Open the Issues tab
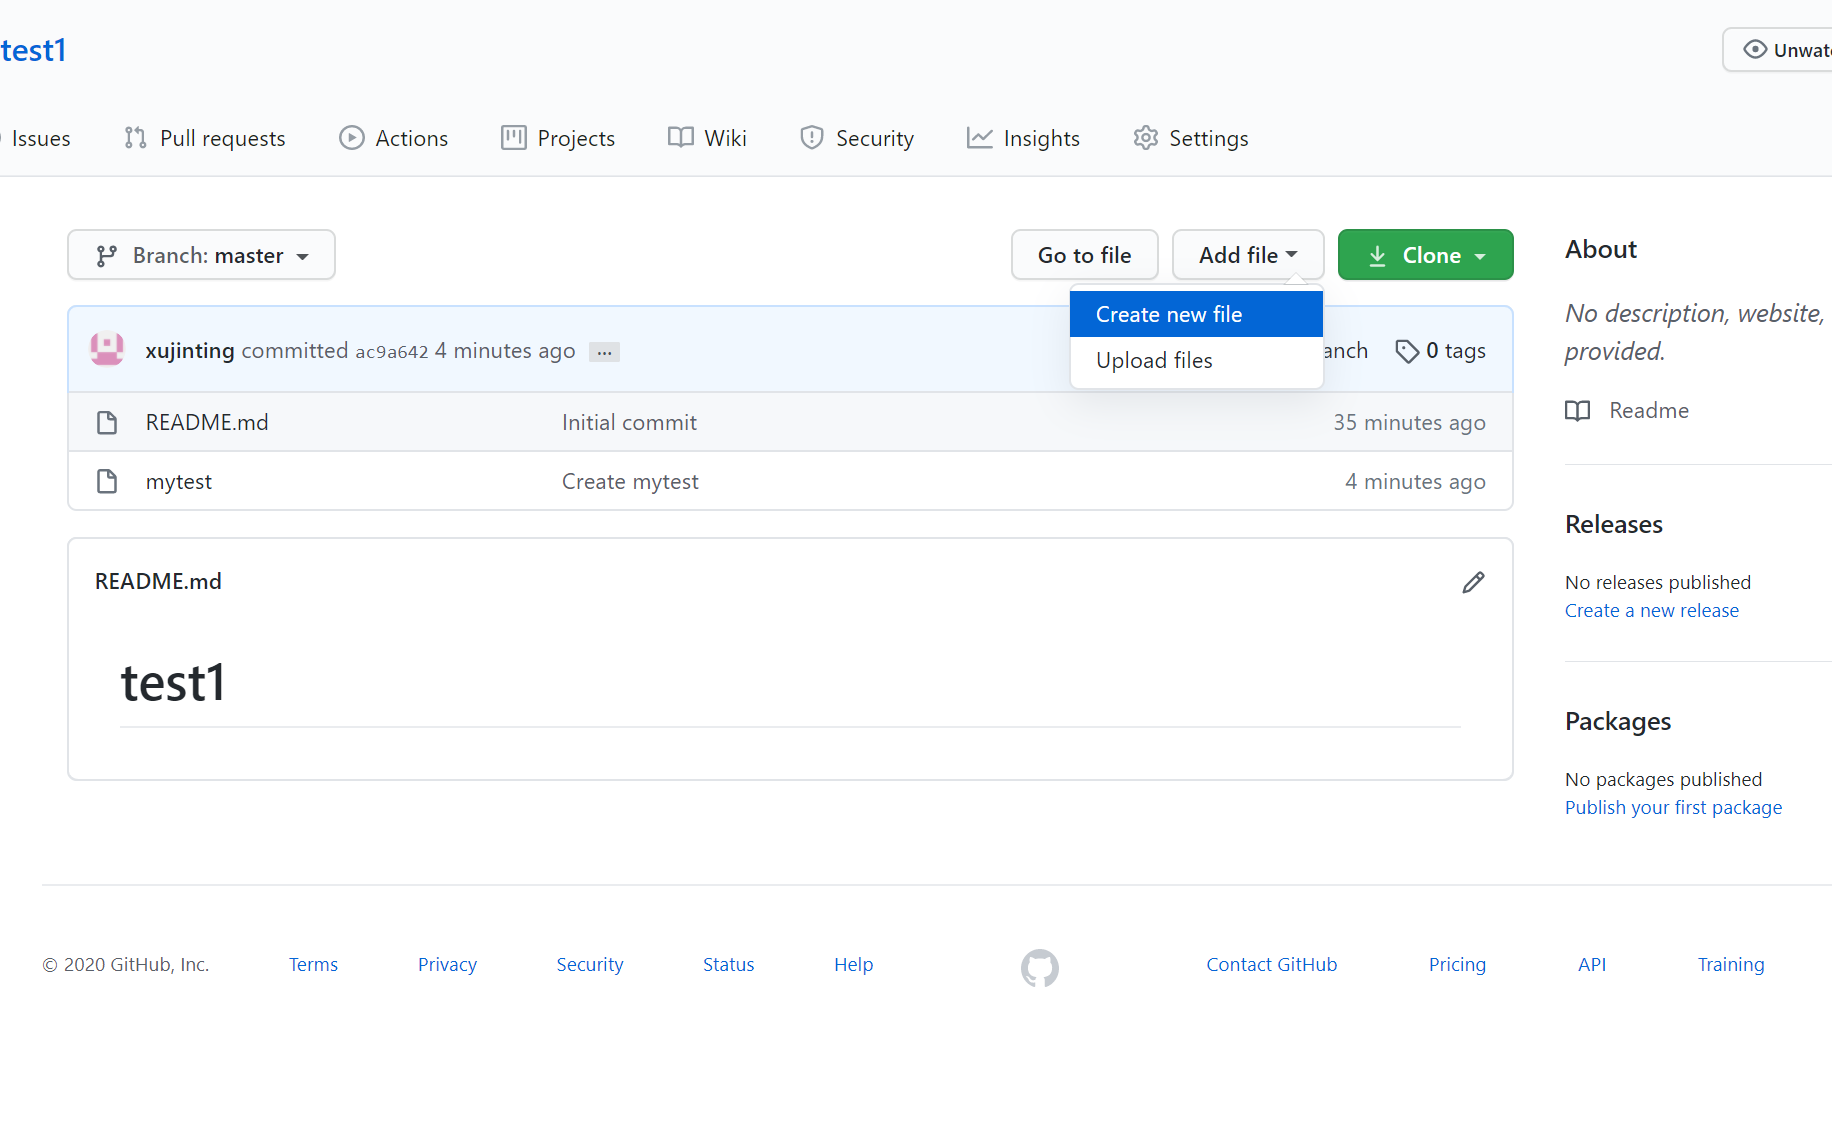This screenshot has height=1145, width=1832. click(x=40, y=138)
